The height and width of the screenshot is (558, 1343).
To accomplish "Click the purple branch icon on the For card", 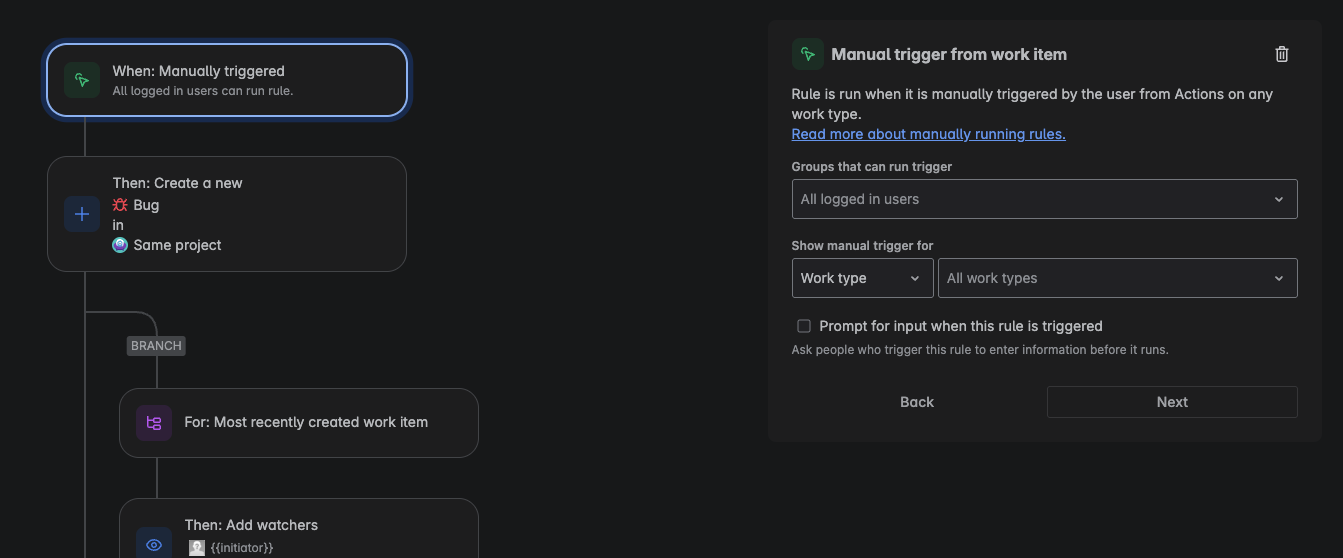I will [x=154, y=423].
